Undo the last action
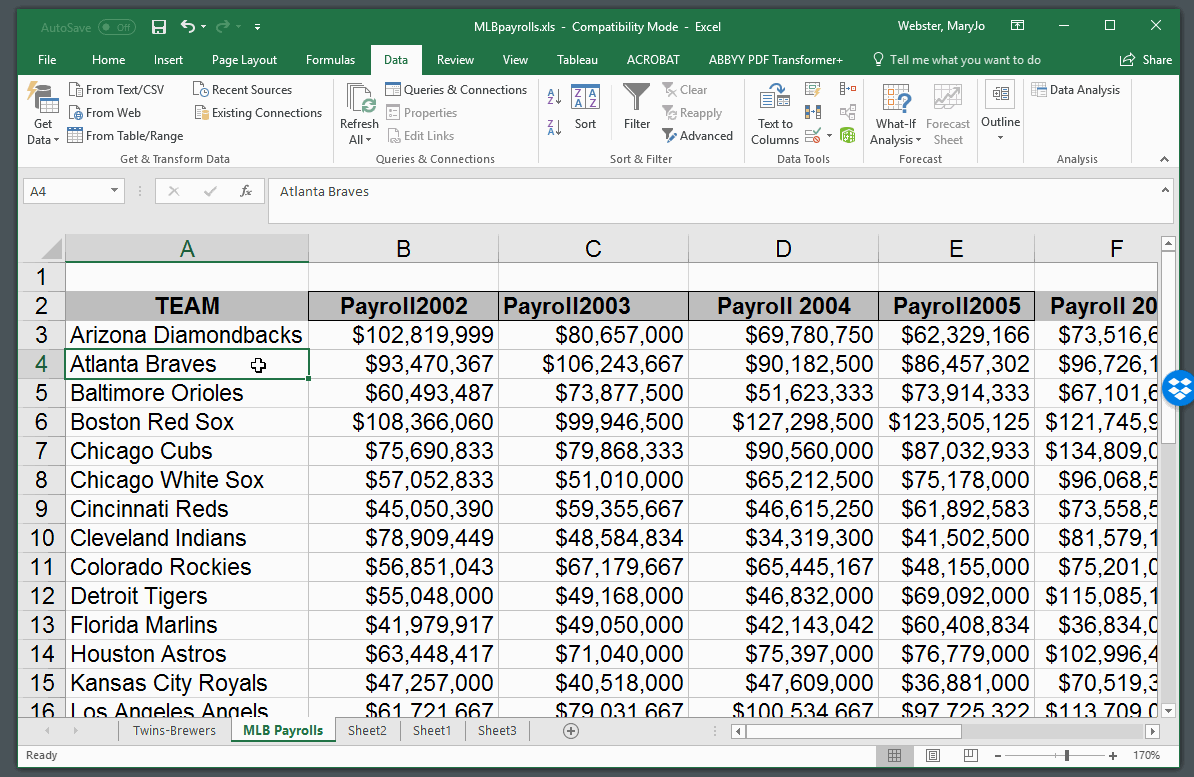Screen dimensions: 1194x777 pos(187,27)
